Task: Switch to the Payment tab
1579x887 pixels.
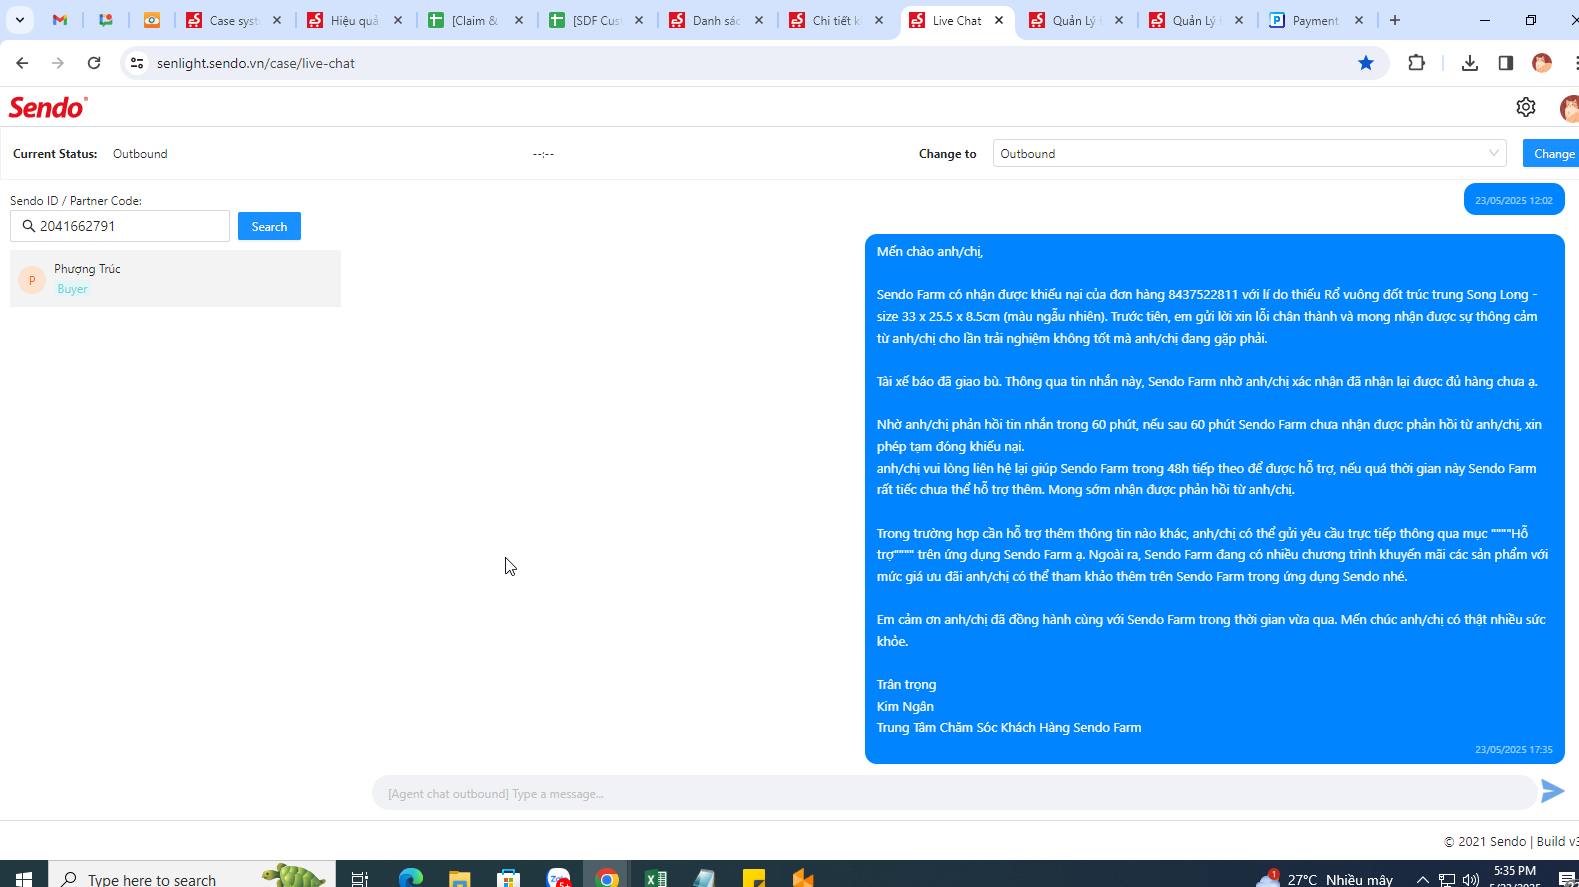Action: [1314, 20]
